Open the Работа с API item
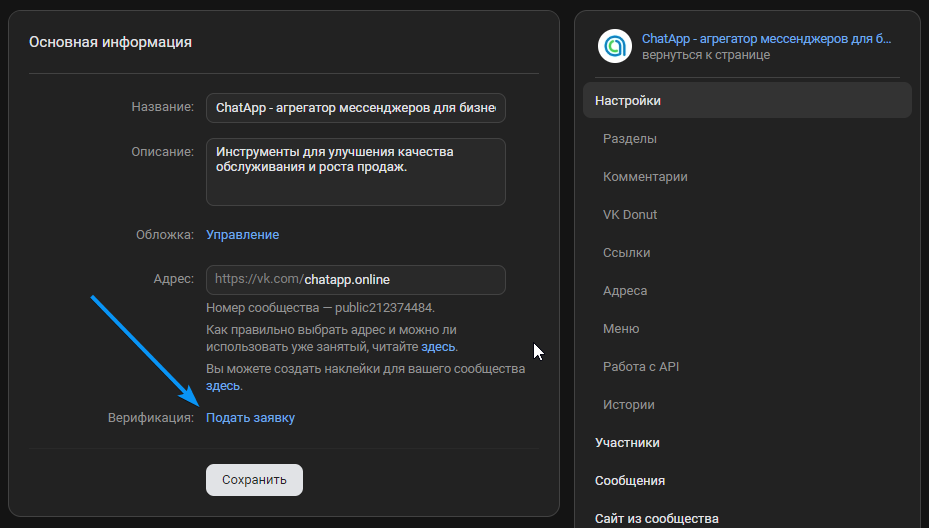This screenshot has width=929, height=528. (640, 366)
